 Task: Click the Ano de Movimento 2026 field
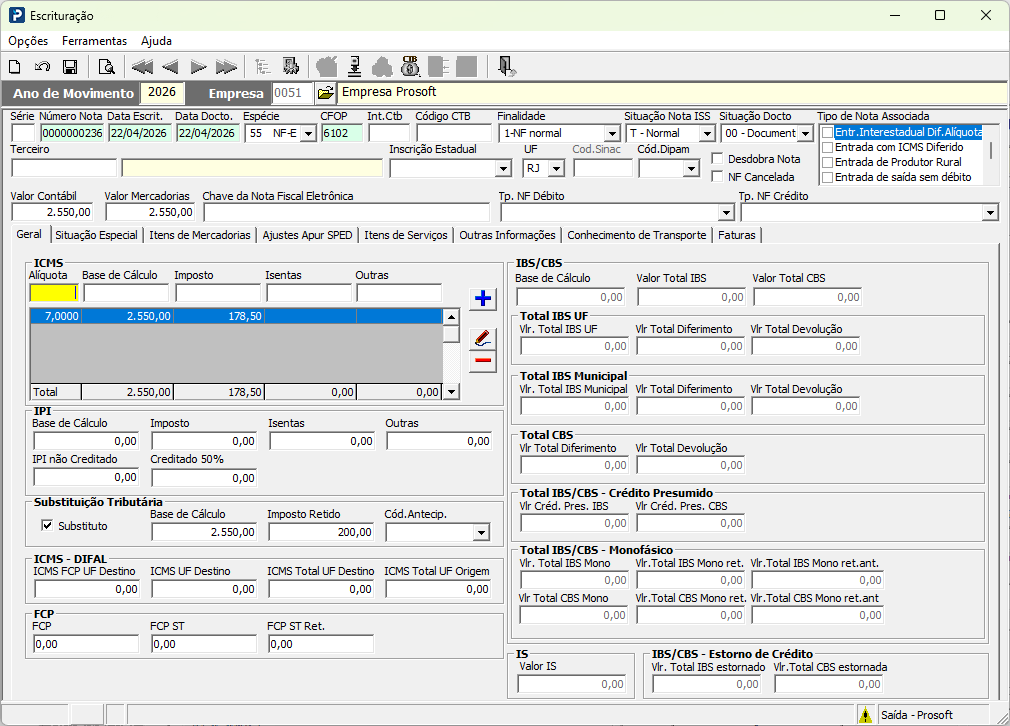162,92
